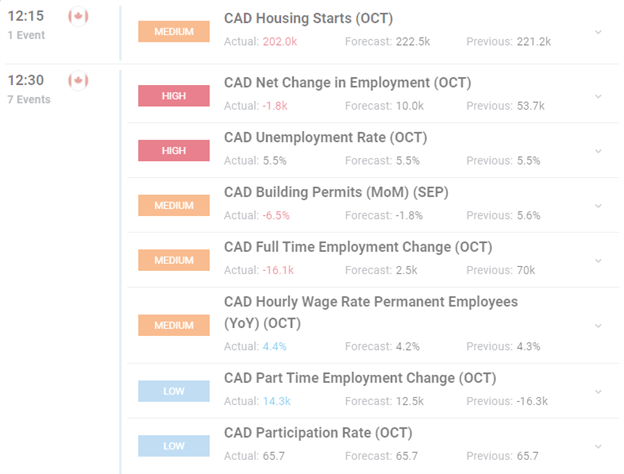Click the LOW badge for Participation Rate

tap(174, 446)
